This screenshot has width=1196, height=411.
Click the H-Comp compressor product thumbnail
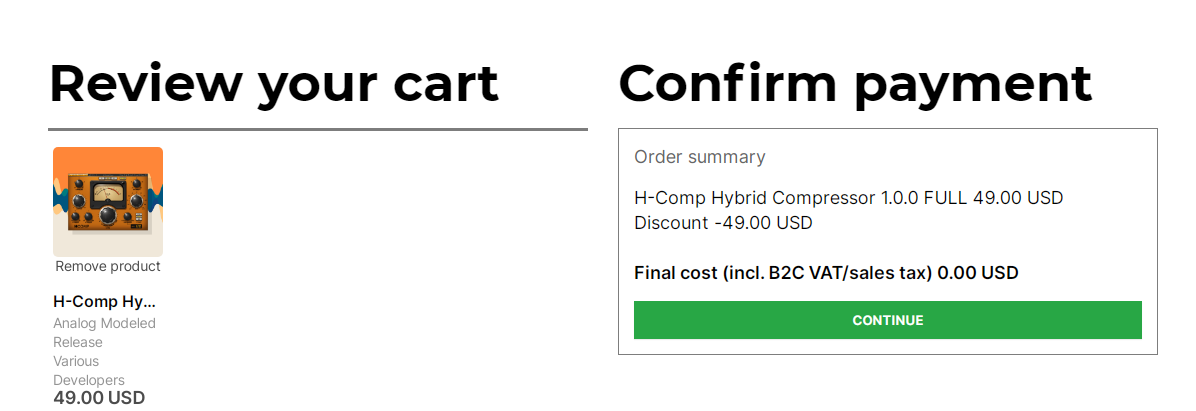(x=108, y=202)
